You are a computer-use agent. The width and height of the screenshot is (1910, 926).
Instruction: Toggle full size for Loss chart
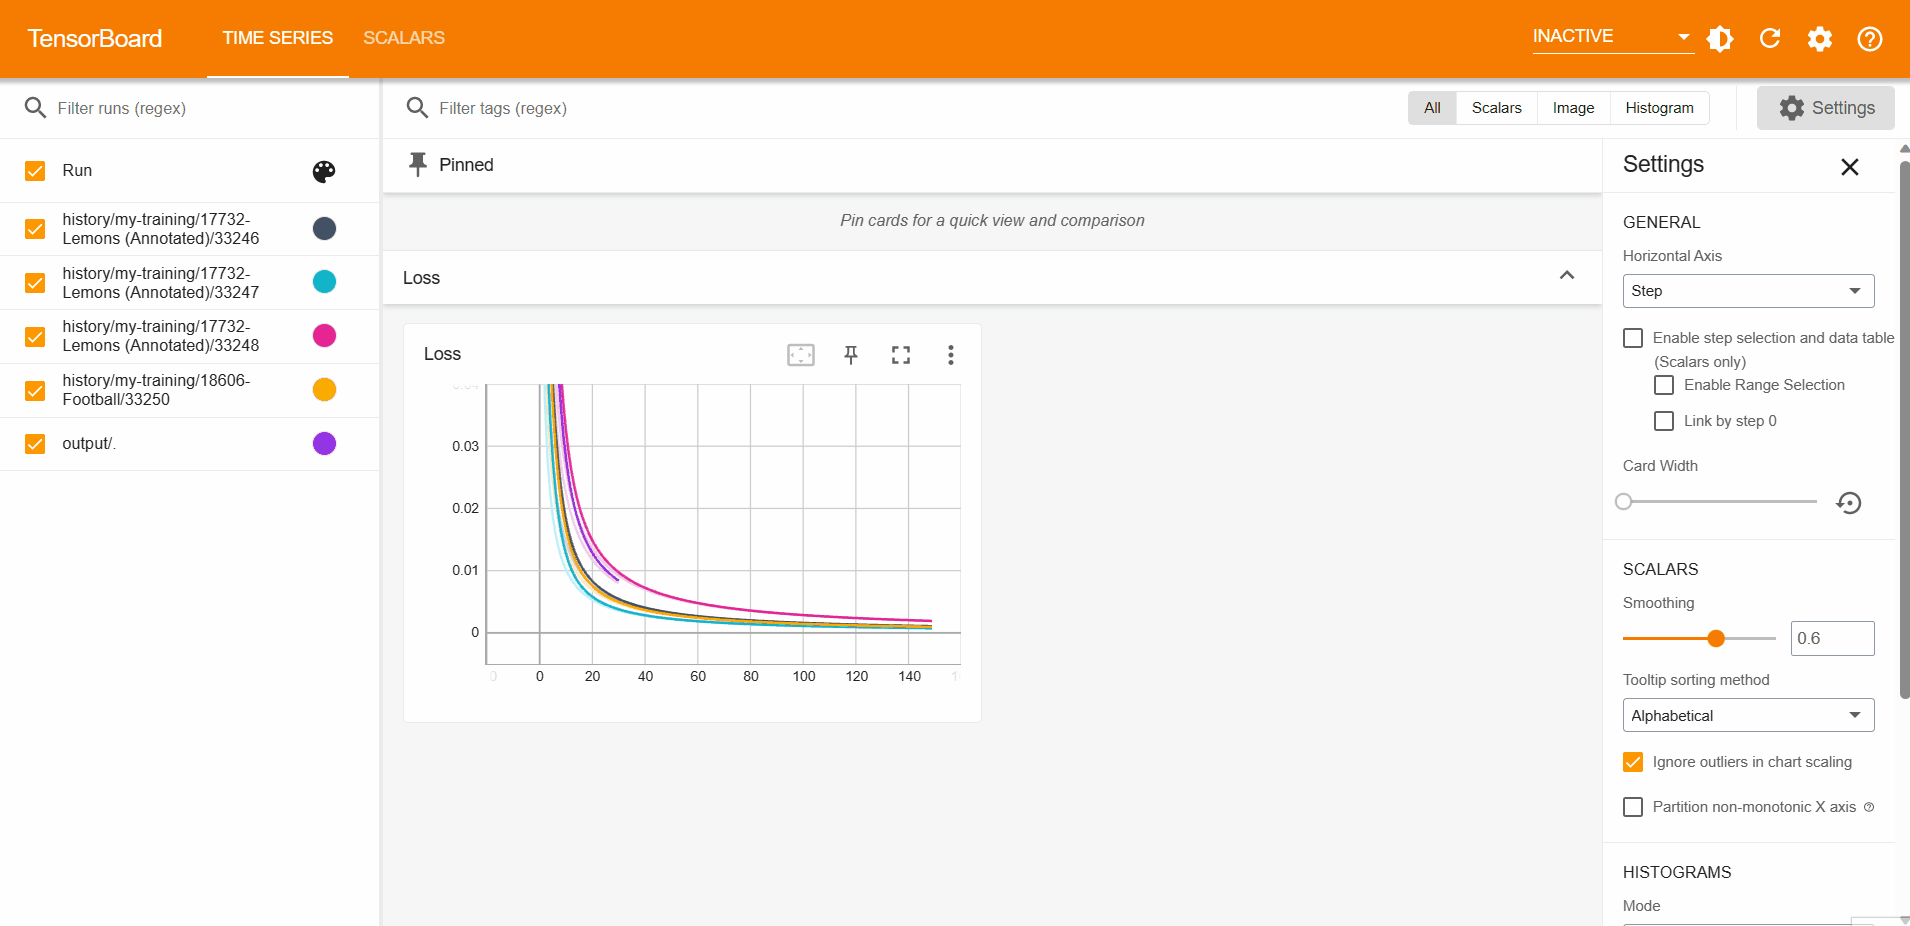point(901,355)
